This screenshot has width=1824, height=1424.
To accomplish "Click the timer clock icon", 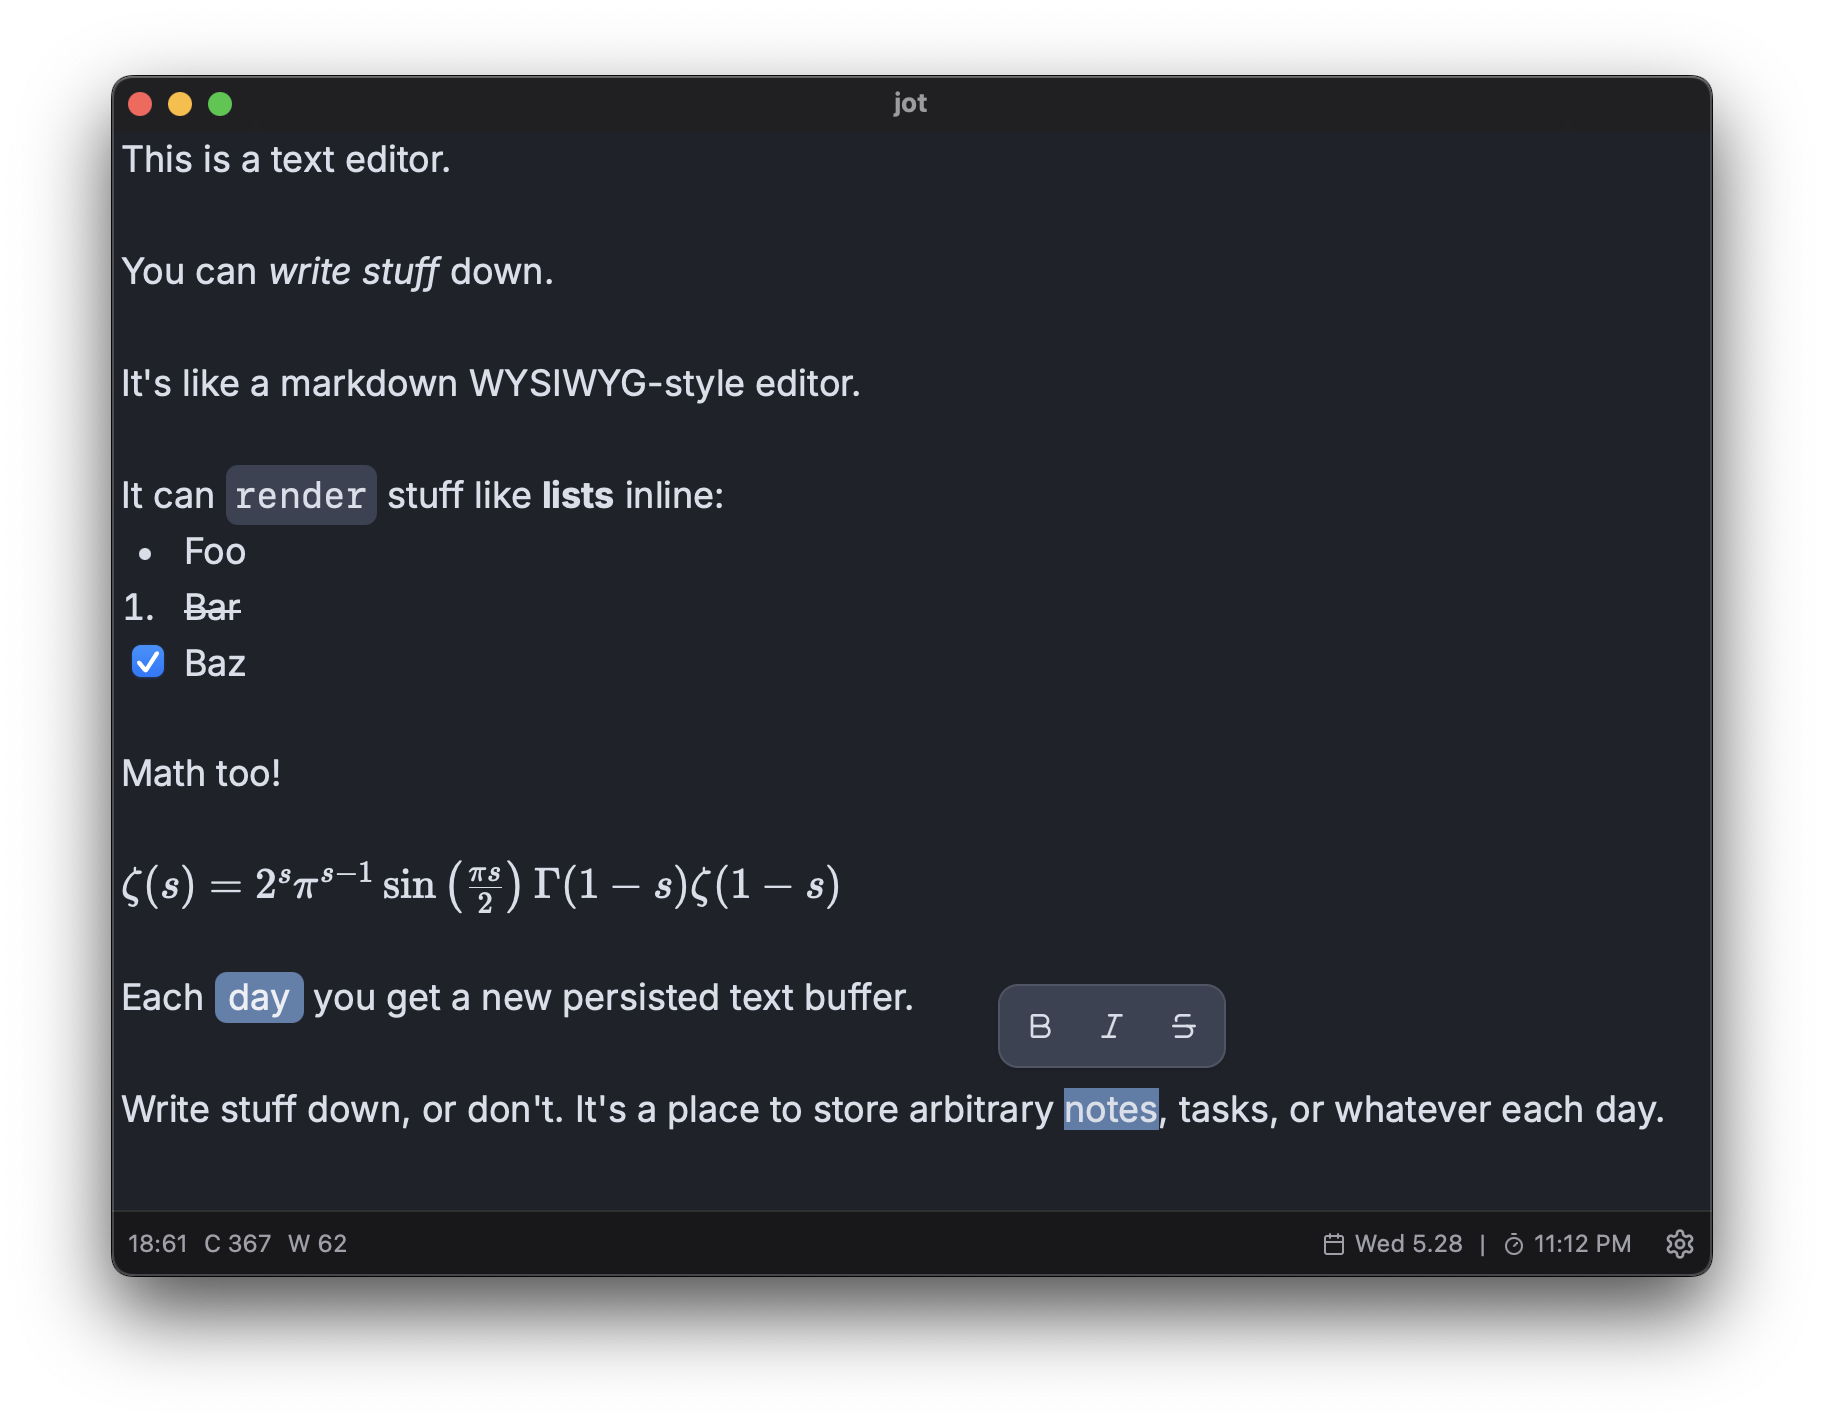I will 1514,1244.
